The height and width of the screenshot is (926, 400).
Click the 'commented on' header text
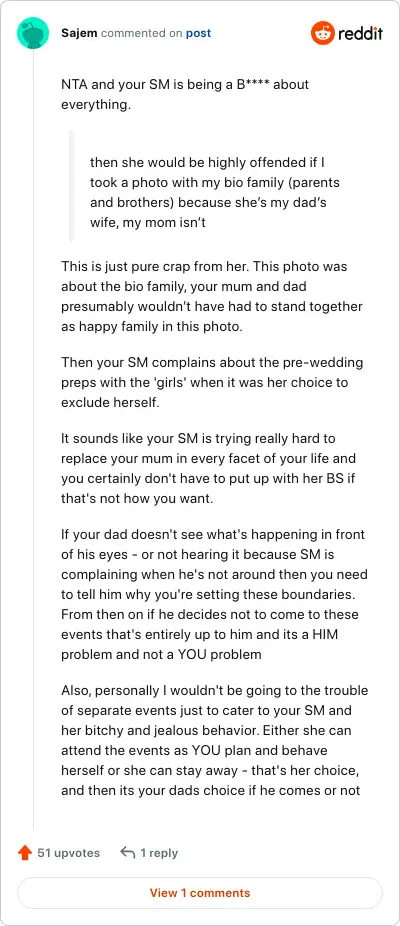[142, 33]
